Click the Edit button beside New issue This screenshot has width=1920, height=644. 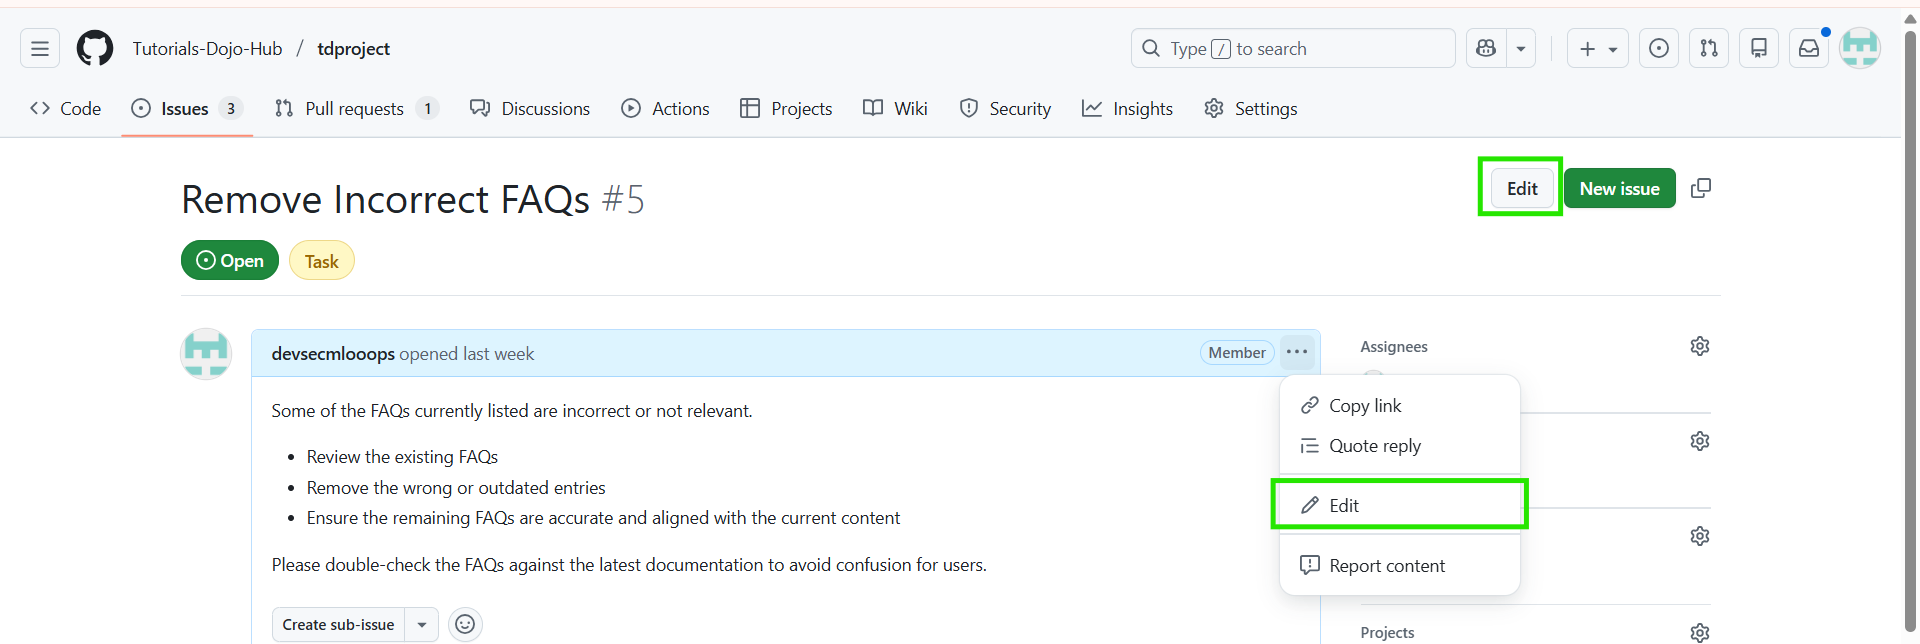point(1522,188)
